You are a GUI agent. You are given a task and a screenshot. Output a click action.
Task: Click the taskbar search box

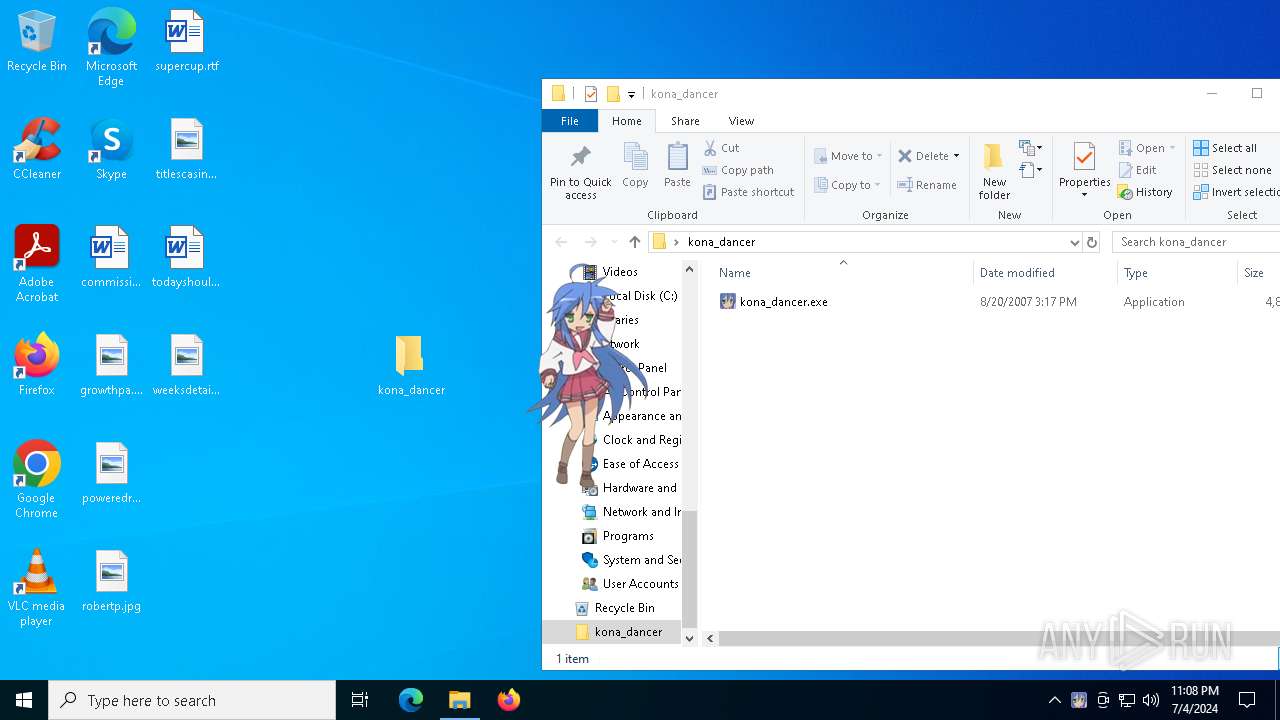point(192,700)
